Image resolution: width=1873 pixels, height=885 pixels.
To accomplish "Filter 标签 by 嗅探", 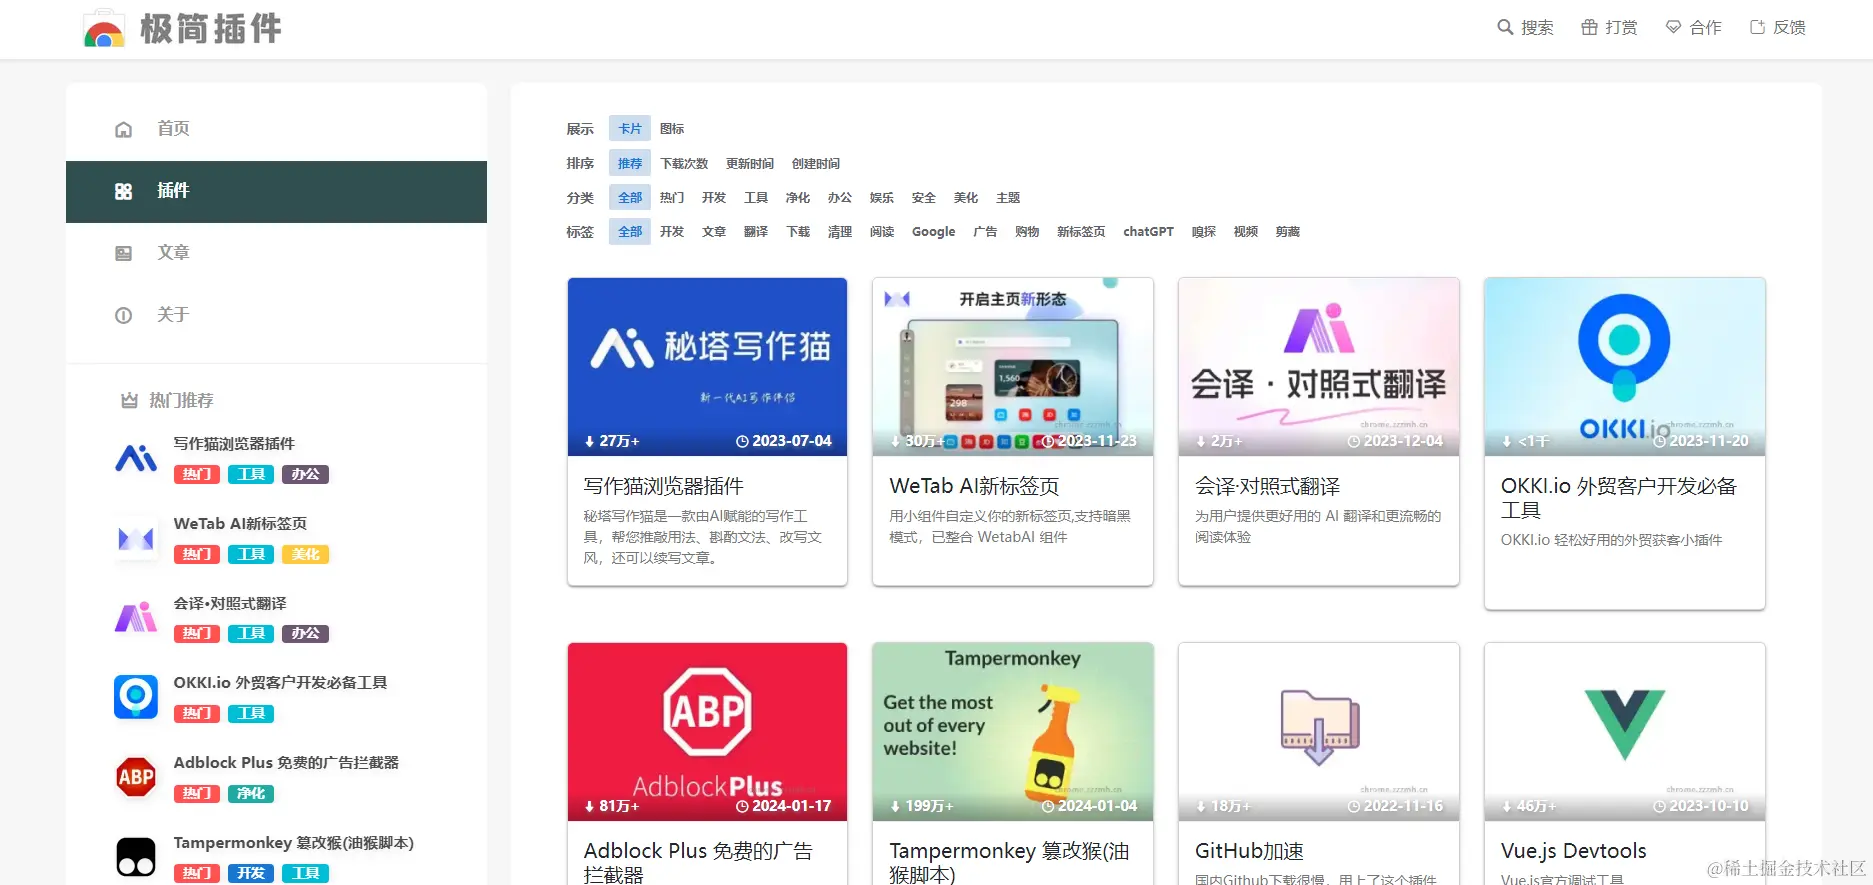I will 1204,231.
